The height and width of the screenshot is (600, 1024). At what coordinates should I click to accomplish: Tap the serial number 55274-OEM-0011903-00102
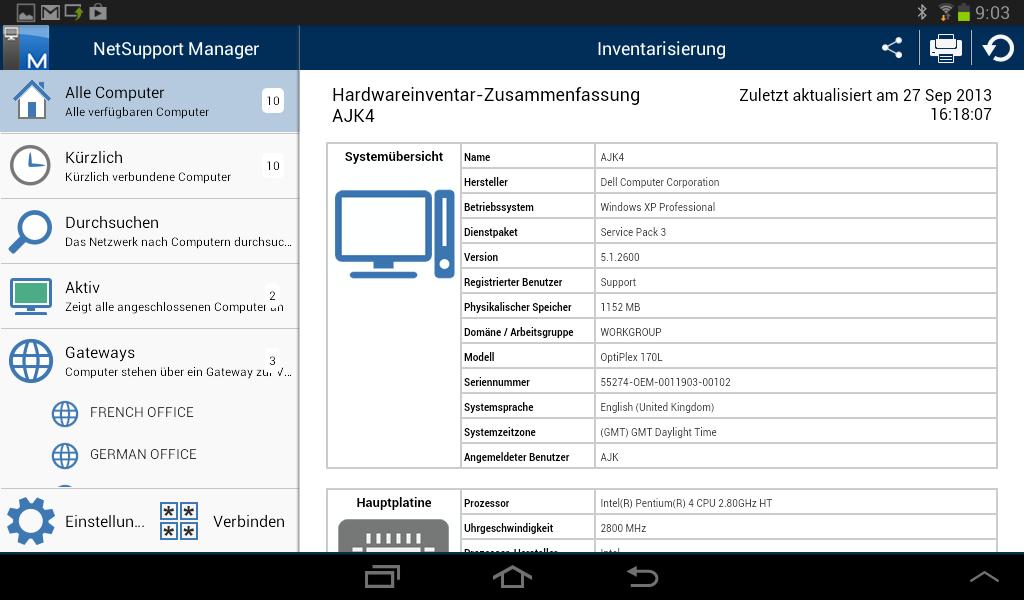pos(665,382)
